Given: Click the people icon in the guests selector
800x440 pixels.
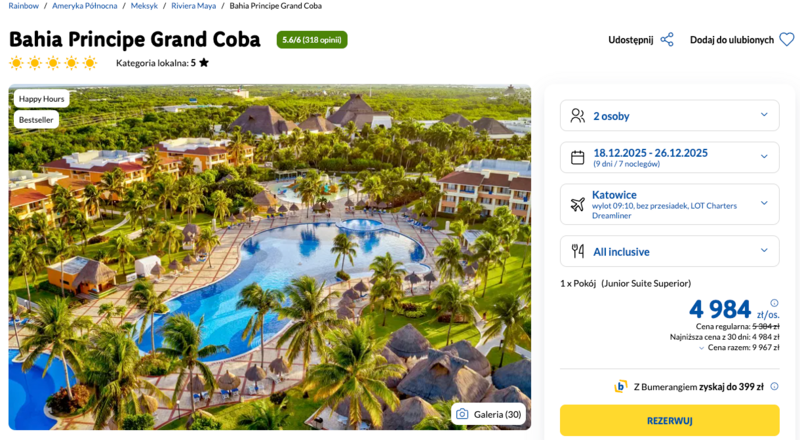Looking at the screenshot, I should pyautogui.click(x=577, y=115).
